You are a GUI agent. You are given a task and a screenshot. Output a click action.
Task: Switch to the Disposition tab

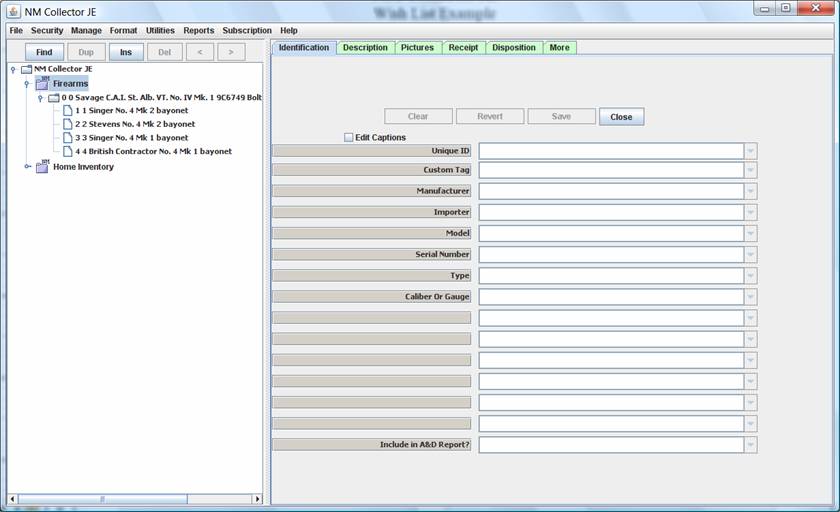[x=514, y=48]
